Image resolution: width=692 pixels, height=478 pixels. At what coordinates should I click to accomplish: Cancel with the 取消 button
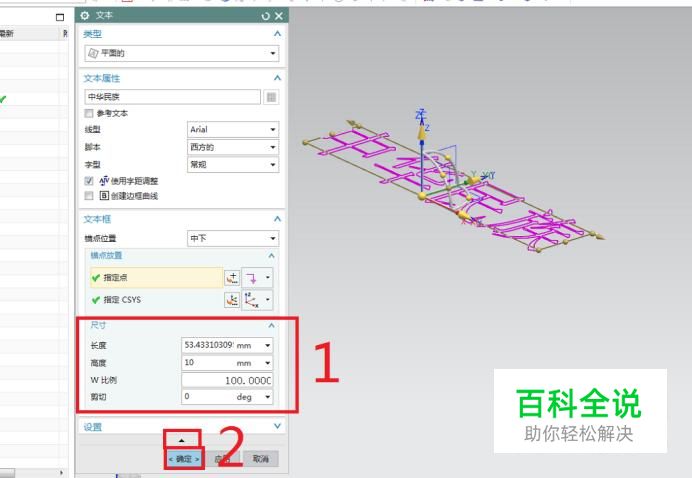pos(260,459)
